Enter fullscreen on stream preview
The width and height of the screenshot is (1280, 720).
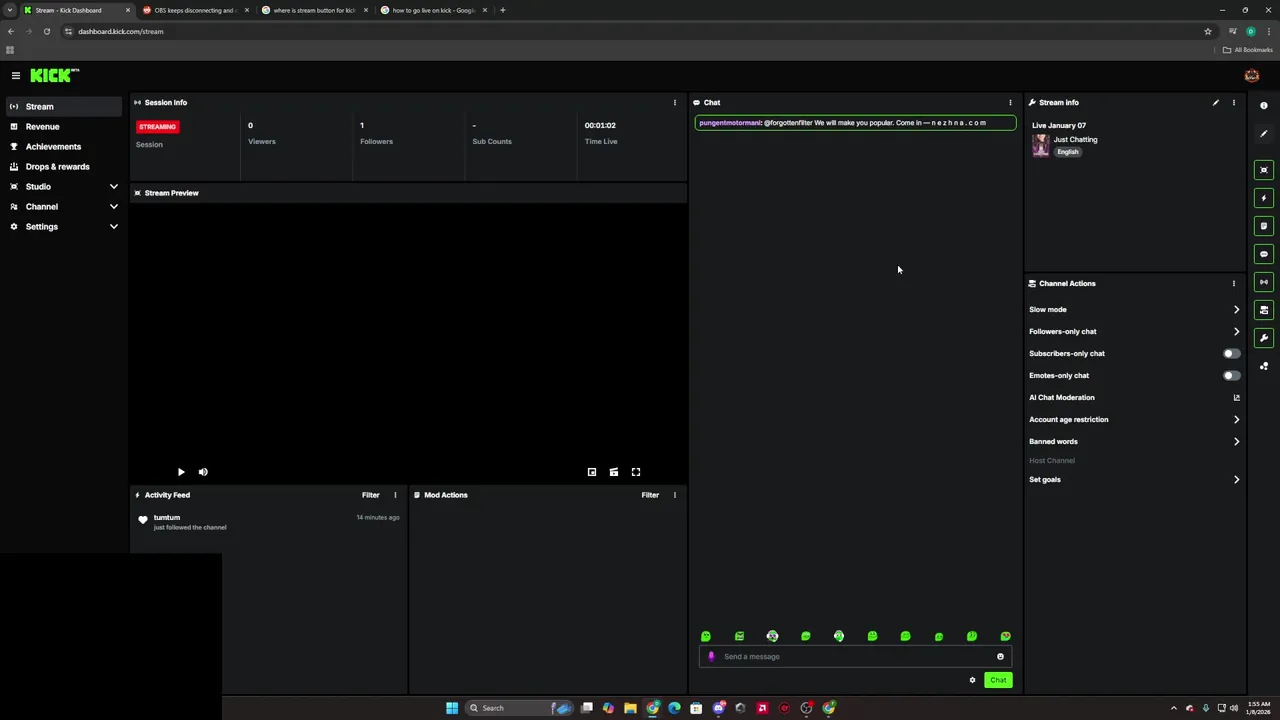[x=636, y=472]
